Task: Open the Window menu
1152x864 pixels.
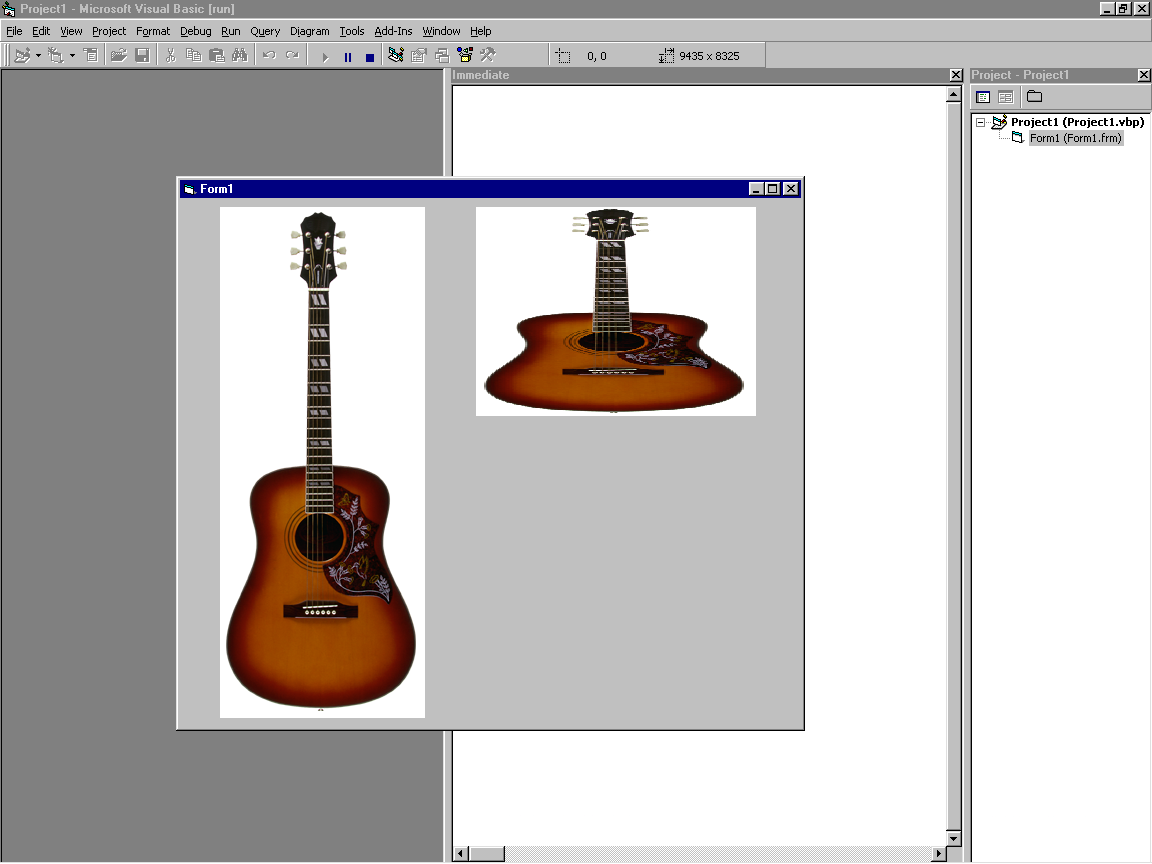Action: tap(441, 31)
